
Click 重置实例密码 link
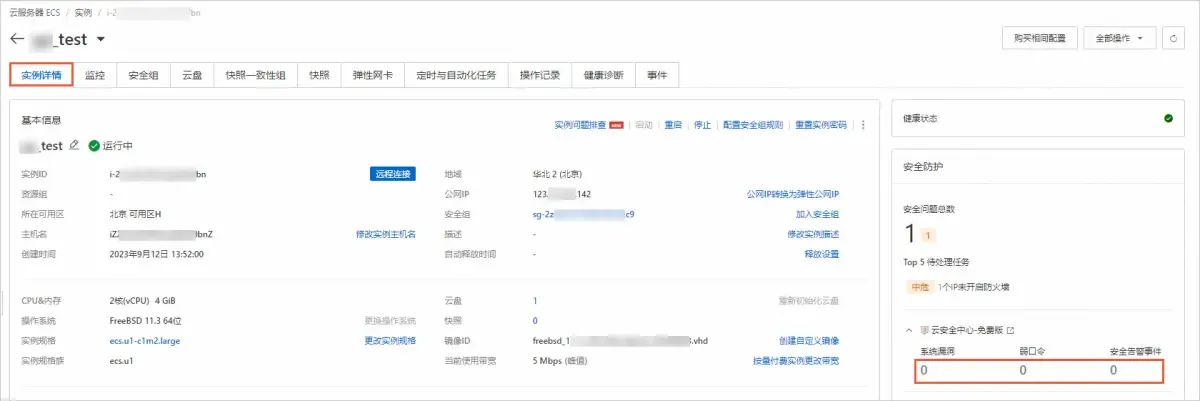click(x=821, y=125)
